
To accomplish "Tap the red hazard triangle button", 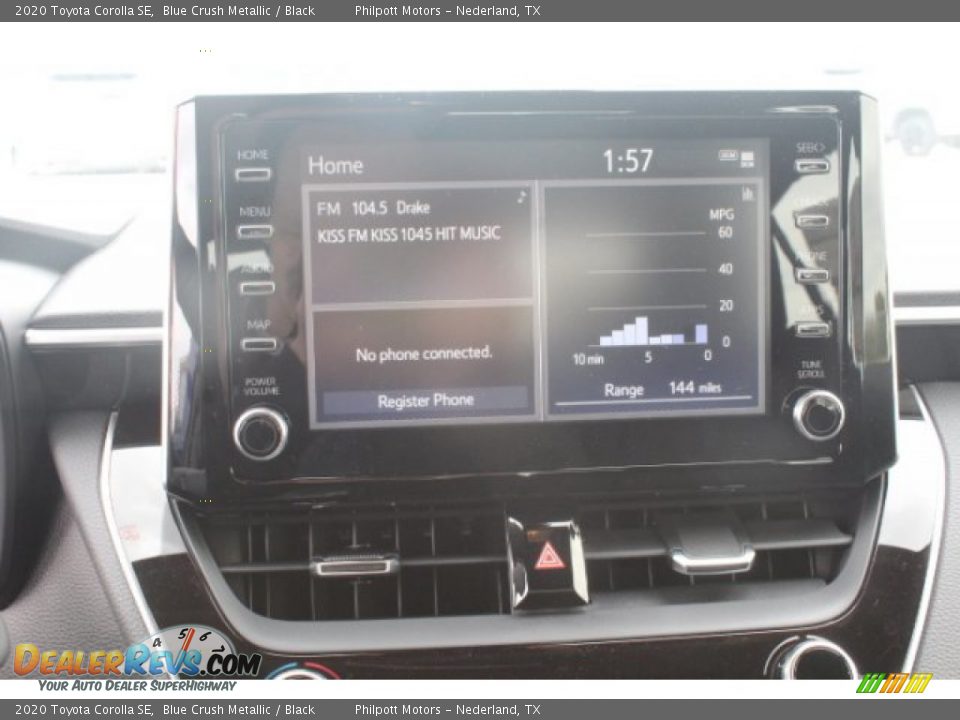I will click(x=549, y=557).
